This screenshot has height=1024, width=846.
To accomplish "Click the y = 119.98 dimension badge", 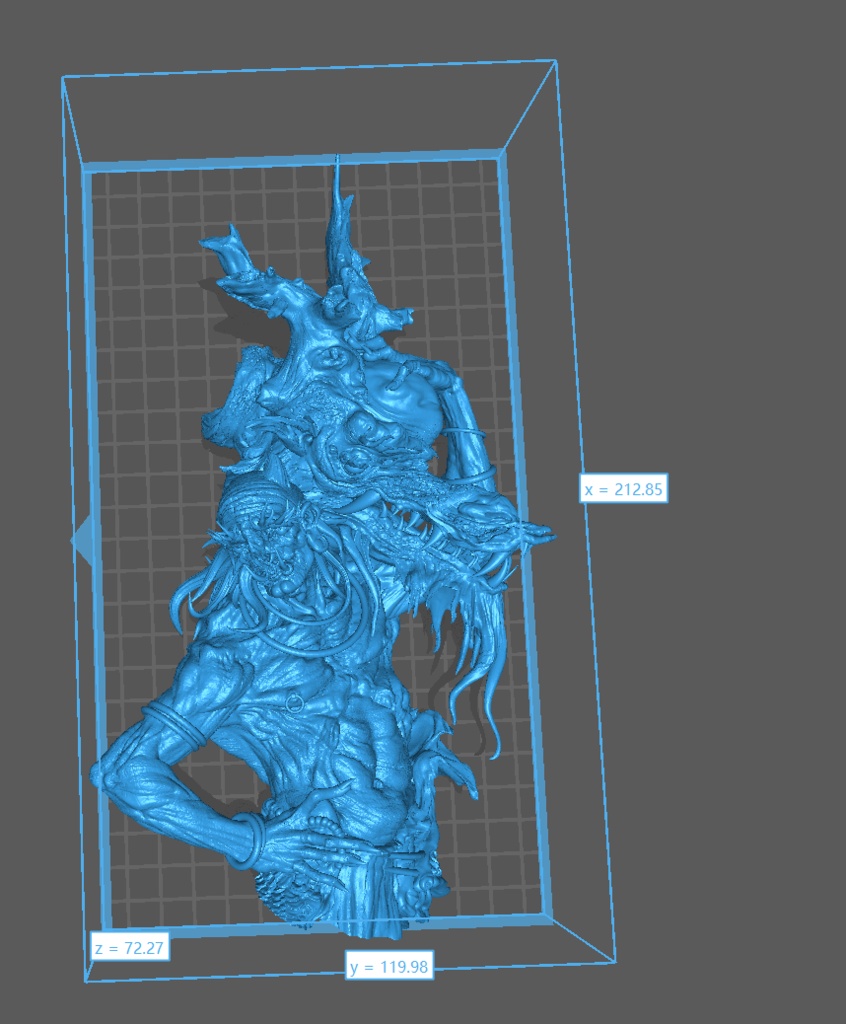I will pyautogui.click(x=391, y=968).
